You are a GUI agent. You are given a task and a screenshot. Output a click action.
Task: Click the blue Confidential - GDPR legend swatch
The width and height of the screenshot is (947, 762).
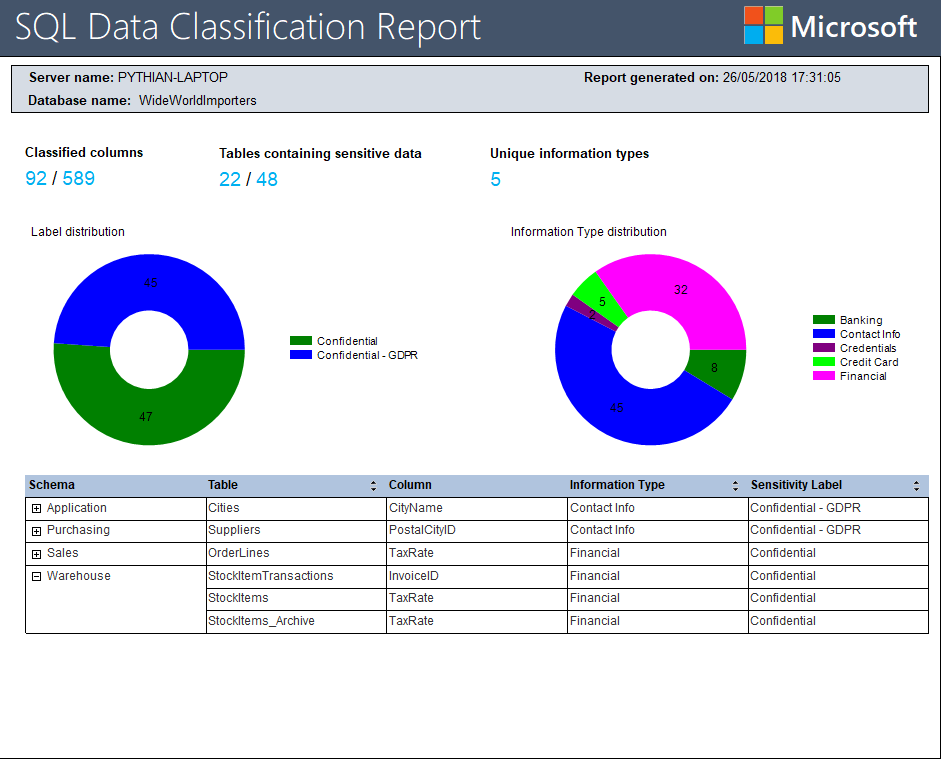click(300, 355)
